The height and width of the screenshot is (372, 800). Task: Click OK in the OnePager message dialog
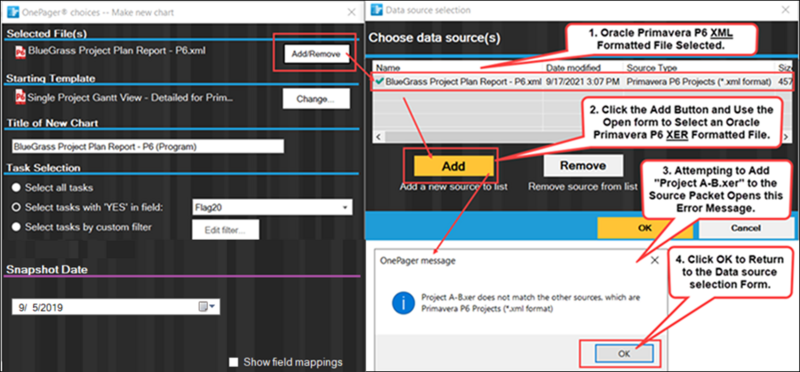point(623,353)
